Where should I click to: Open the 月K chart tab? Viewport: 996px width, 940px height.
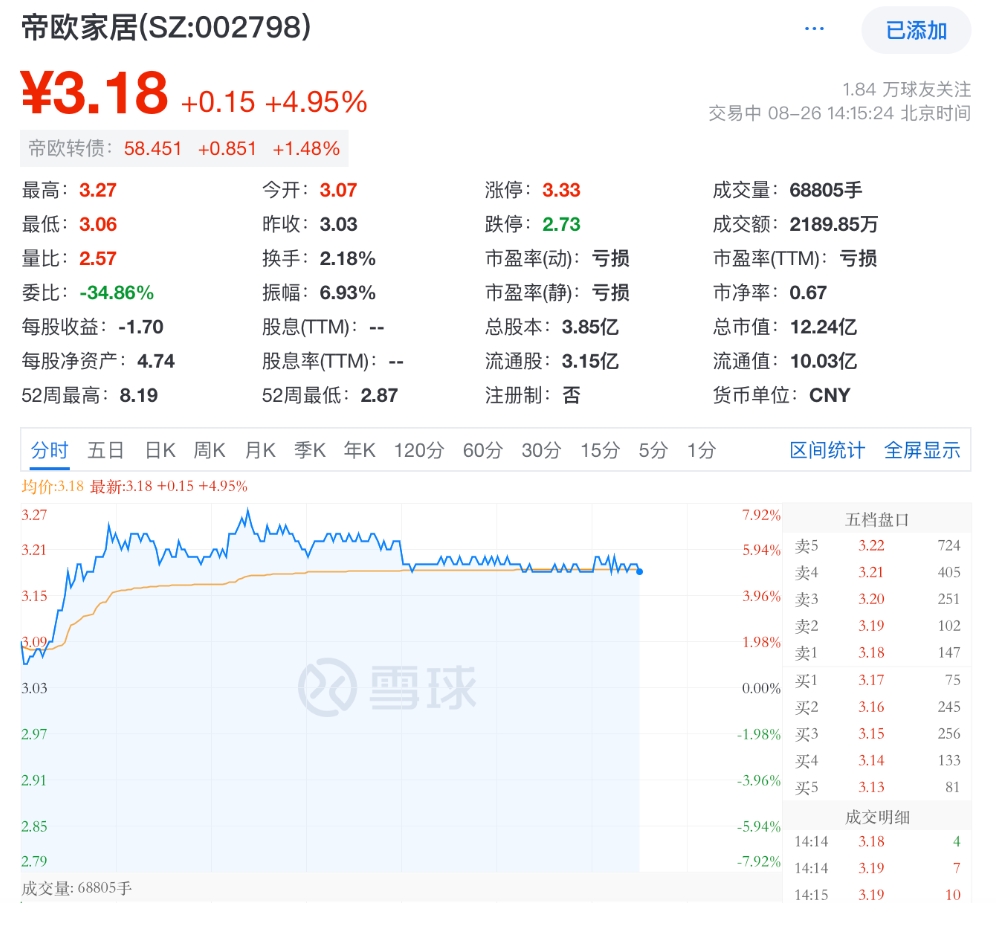tap(260, 450)
